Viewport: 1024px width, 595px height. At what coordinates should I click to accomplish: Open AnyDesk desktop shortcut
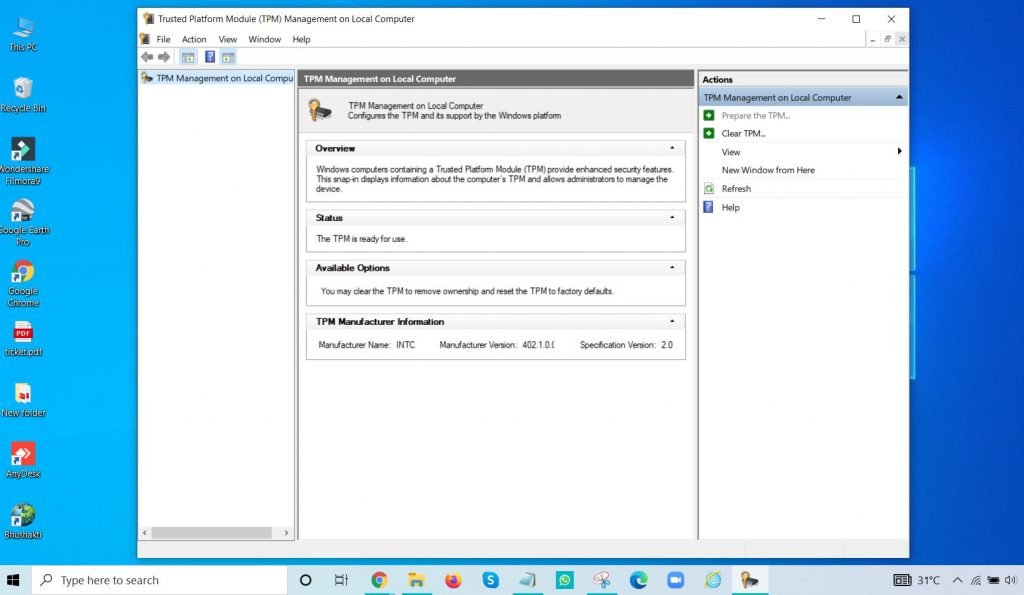22,455
